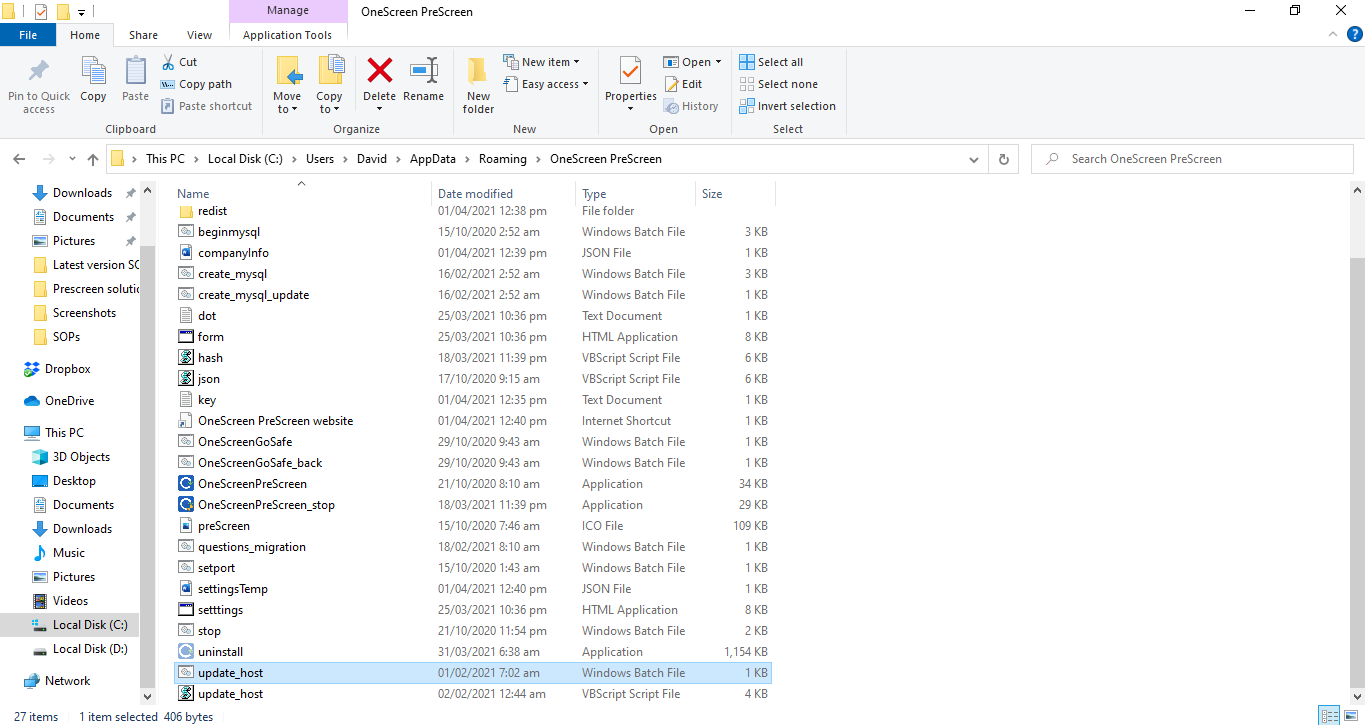Click Invert selection
The height and width of the screenshot is (725, 1365).
788,106
